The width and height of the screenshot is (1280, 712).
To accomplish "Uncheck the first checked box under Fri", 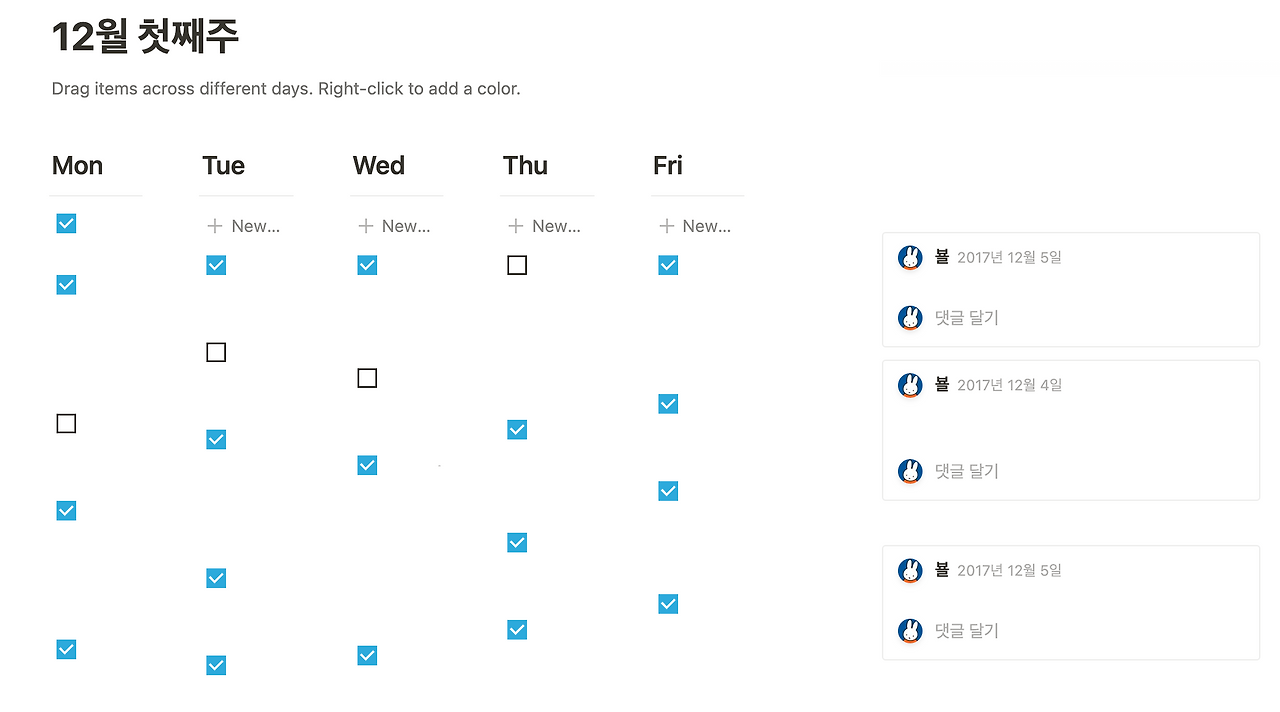I will point(668,265).
